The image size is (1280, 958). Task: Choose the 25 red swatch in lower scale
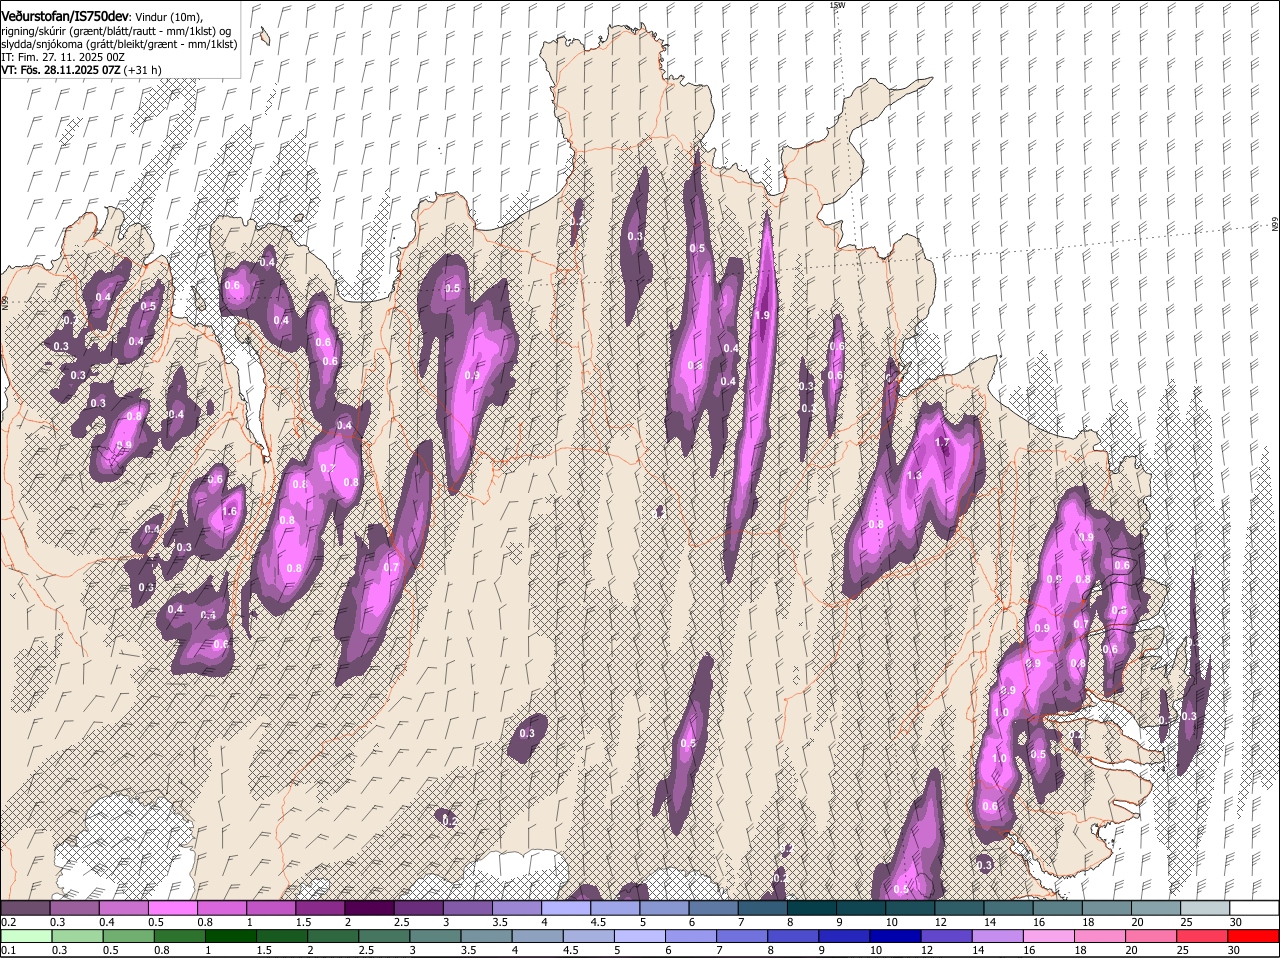click(x=1203, y=936)
